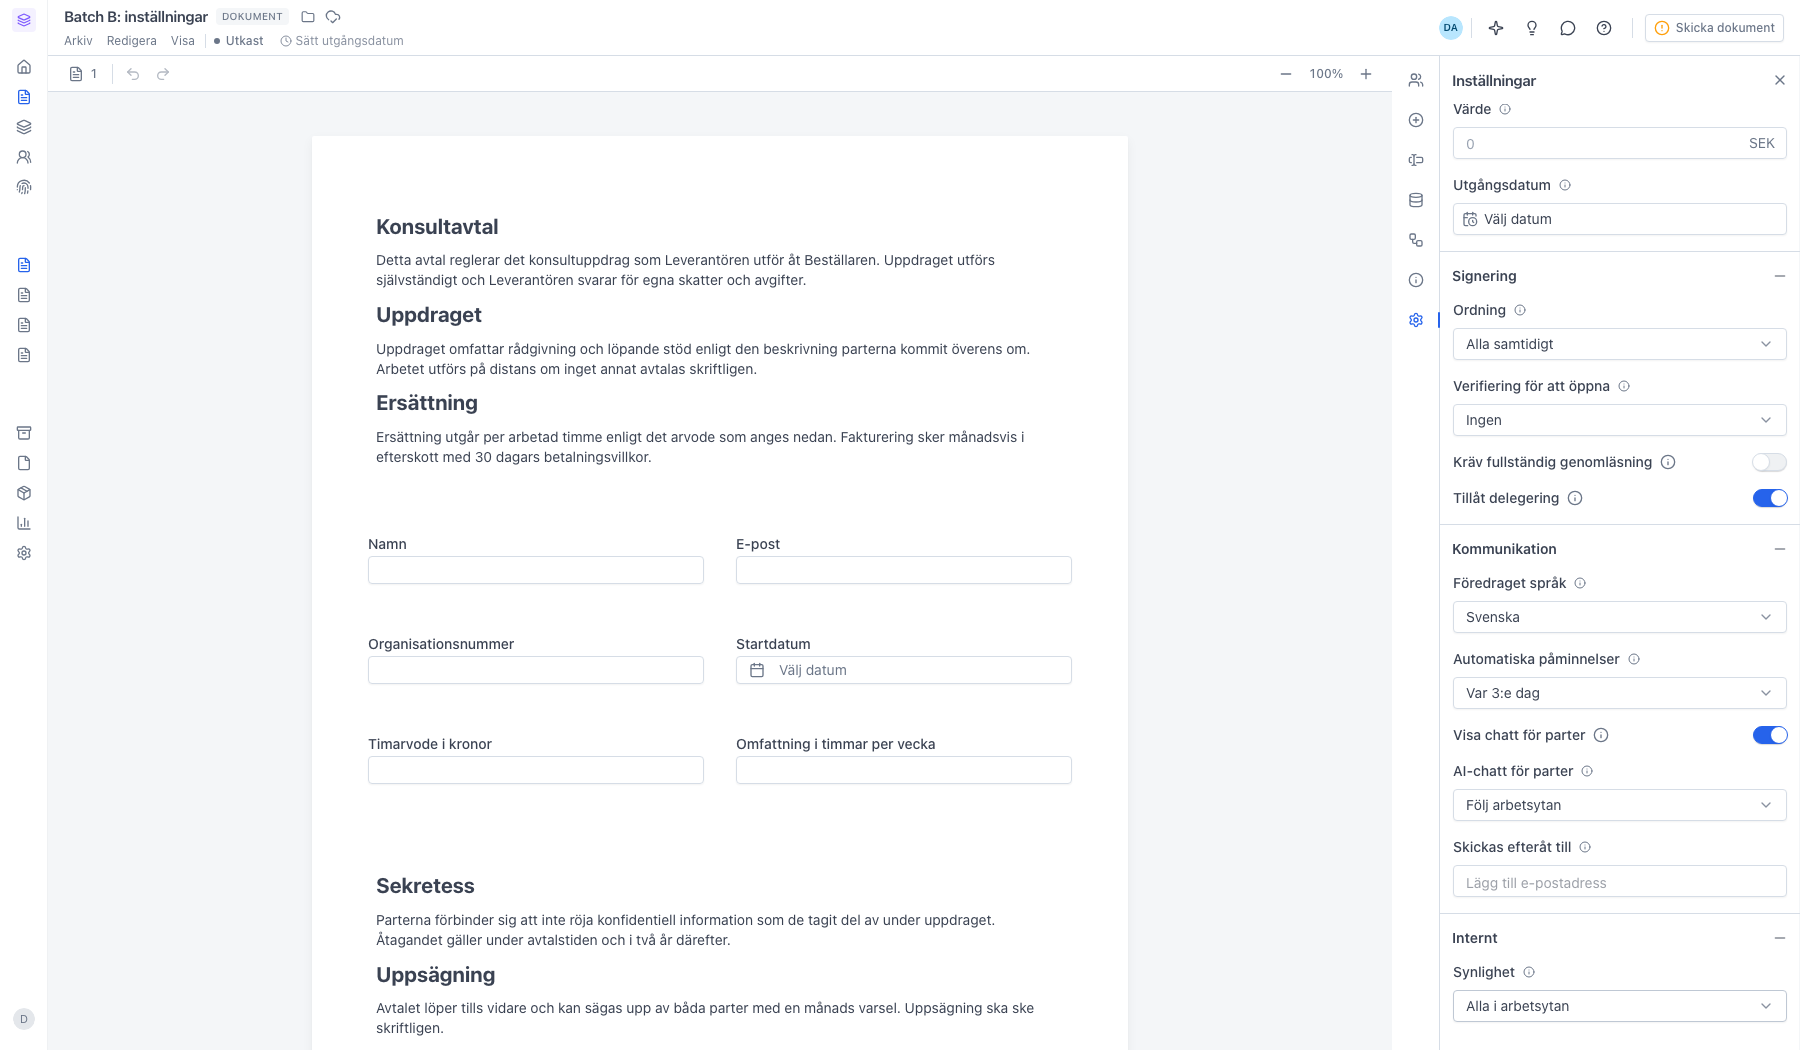Click Välj datum under Utgångsdatum
Image resolution: width=1800 pixels, height=1050 pixels.
tap(1619, 219)
